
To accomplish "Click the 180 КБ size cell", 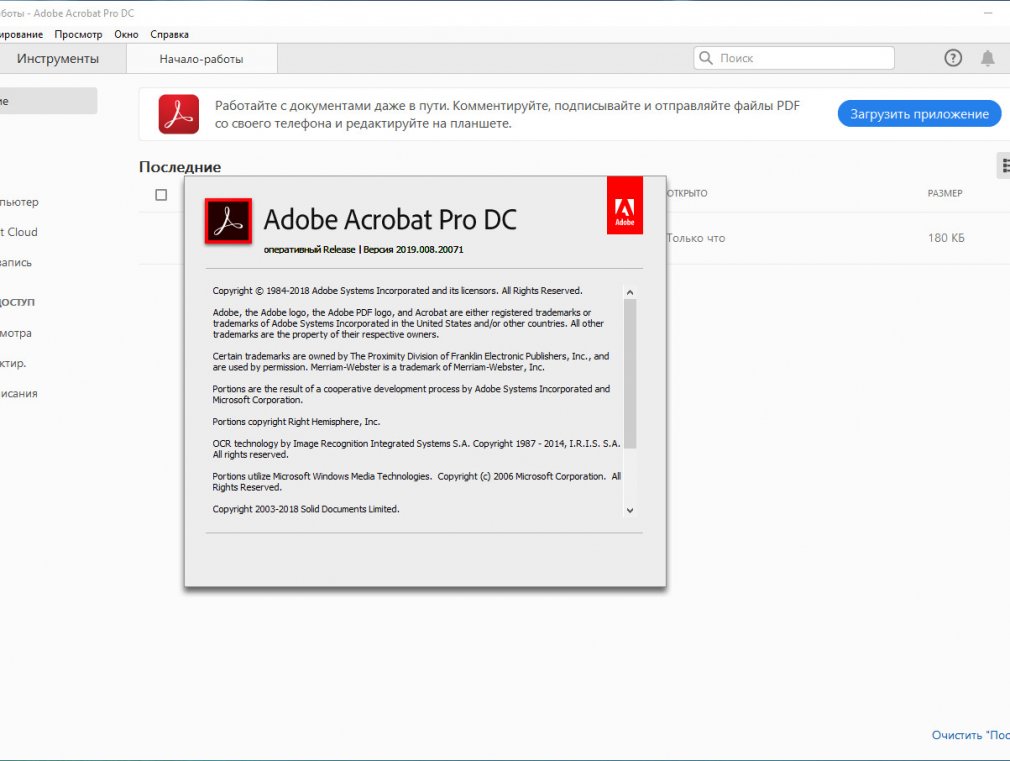I will coord(946,238).
